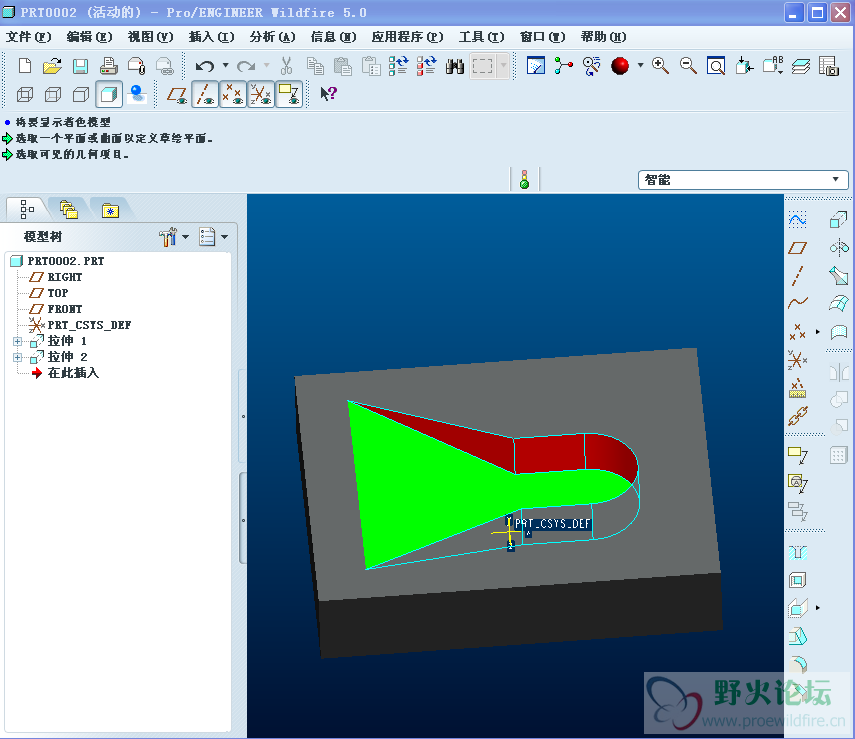Select the Revolve tool on right toolbar
This screenshot has width=855, height=739.
coord(839,248)
